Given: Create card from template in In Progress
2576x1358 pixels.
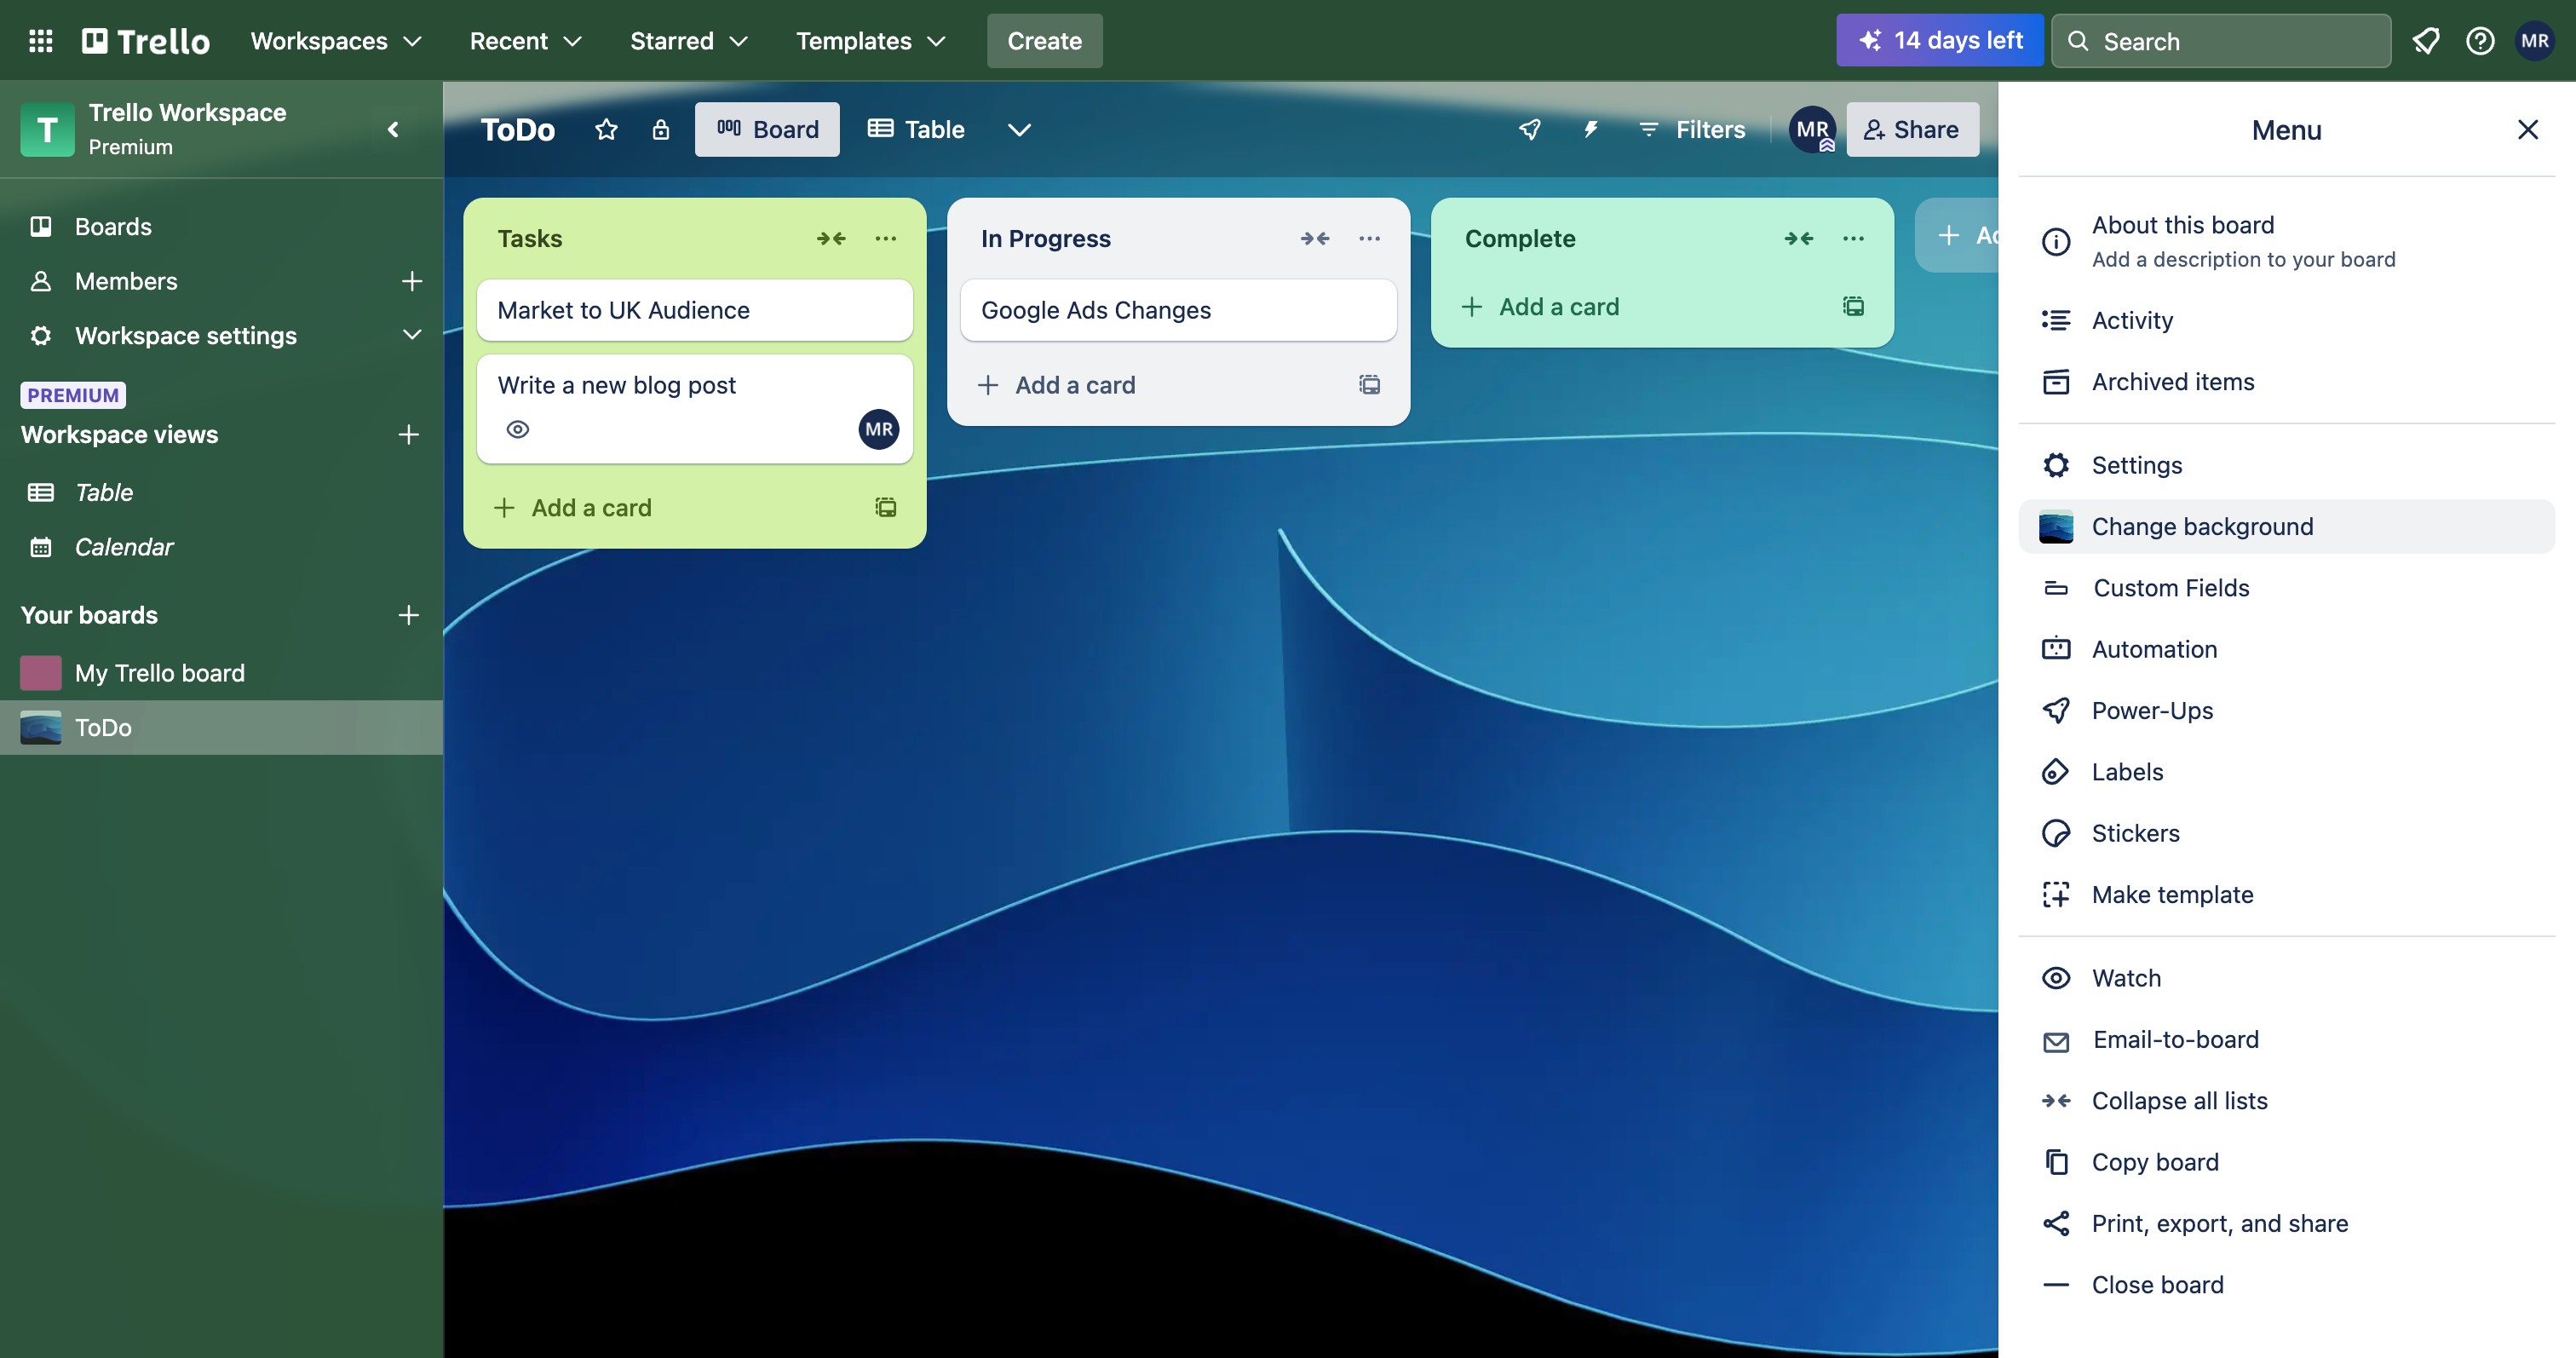Looking at the screenshot, I should pyautogui.click(x=1370, y=384).
